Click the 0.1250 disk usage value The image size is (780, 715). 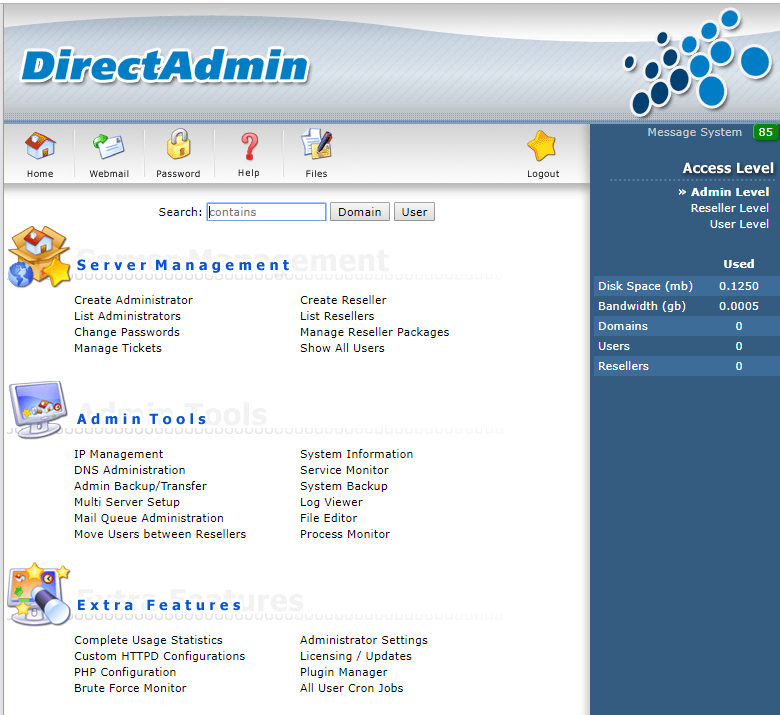tap(739, 286)
